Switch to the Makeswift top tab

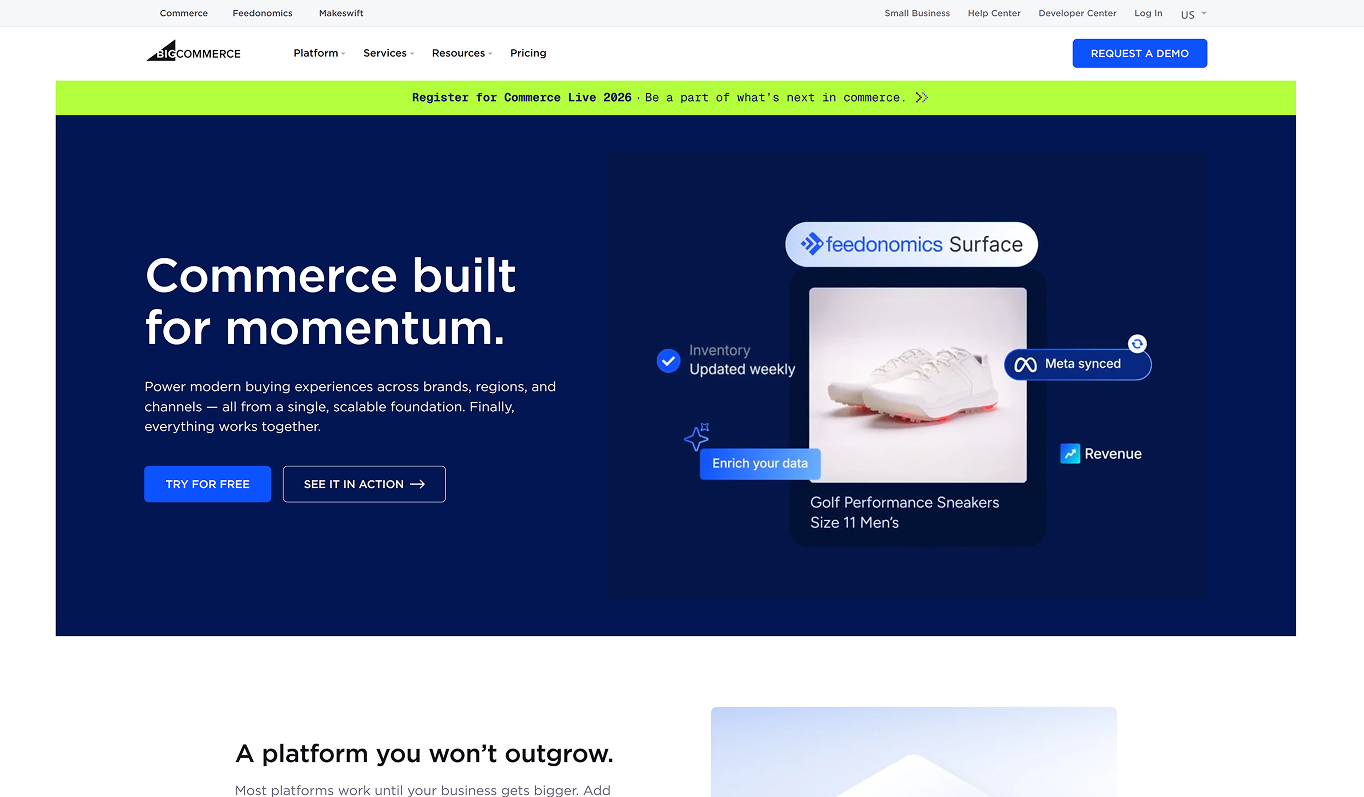[x=341, y=13]
